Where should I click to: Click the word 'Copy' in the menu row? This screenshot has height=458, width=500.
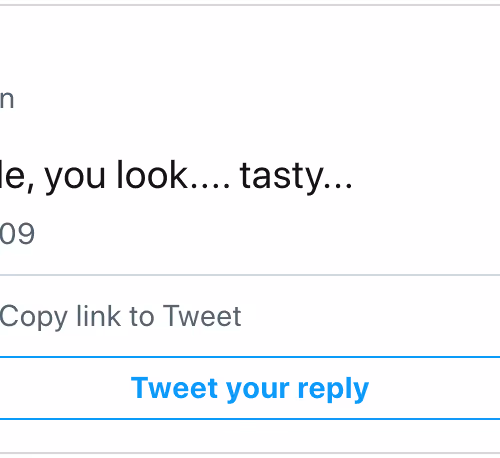(x=34, y=316)
